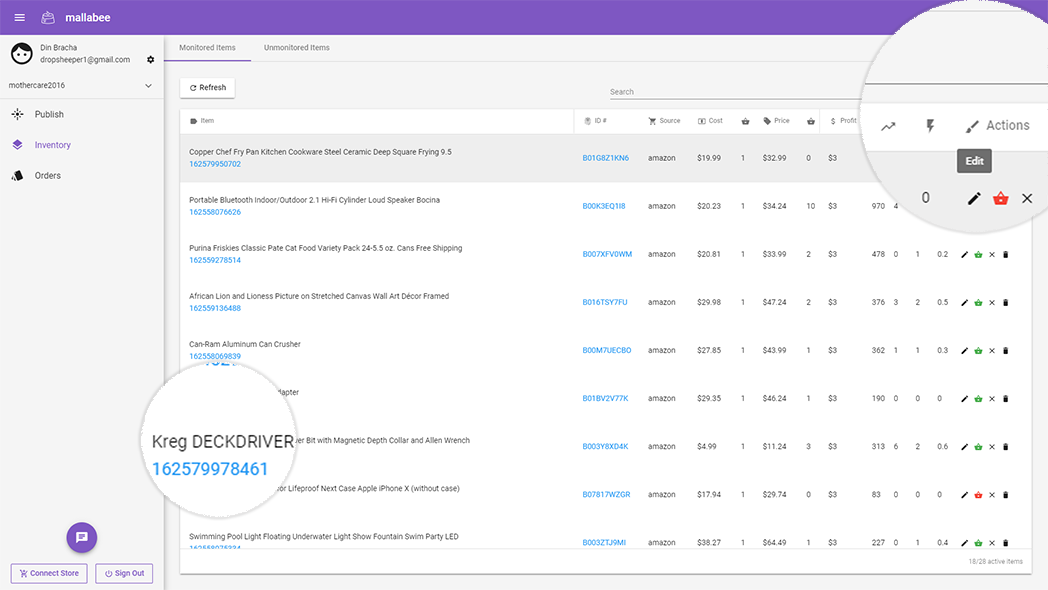The width and height of the screenshot is (1048, 590).
Task: Click the Connect Store button
Action: click(x=49, y=573)
